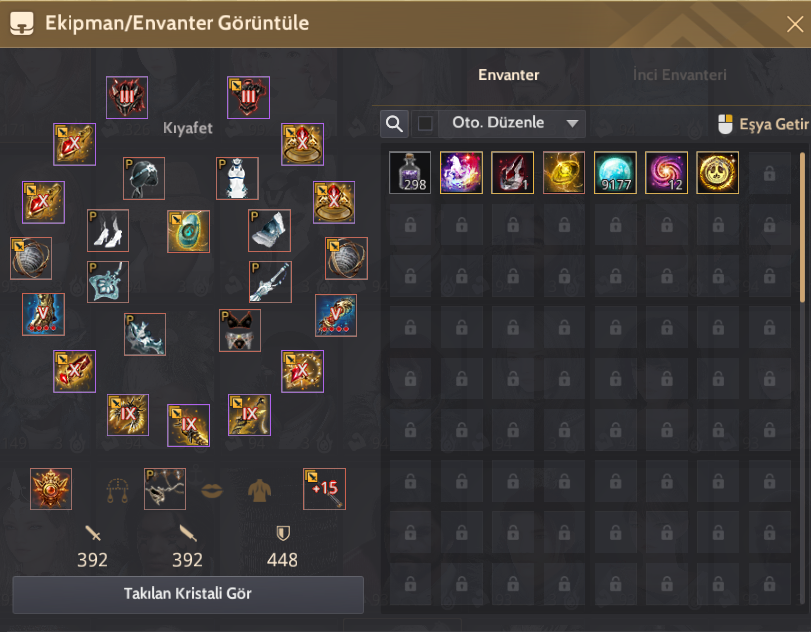
Task: Click the teal orb item showing 9177
Action: (x=615, y=173)
